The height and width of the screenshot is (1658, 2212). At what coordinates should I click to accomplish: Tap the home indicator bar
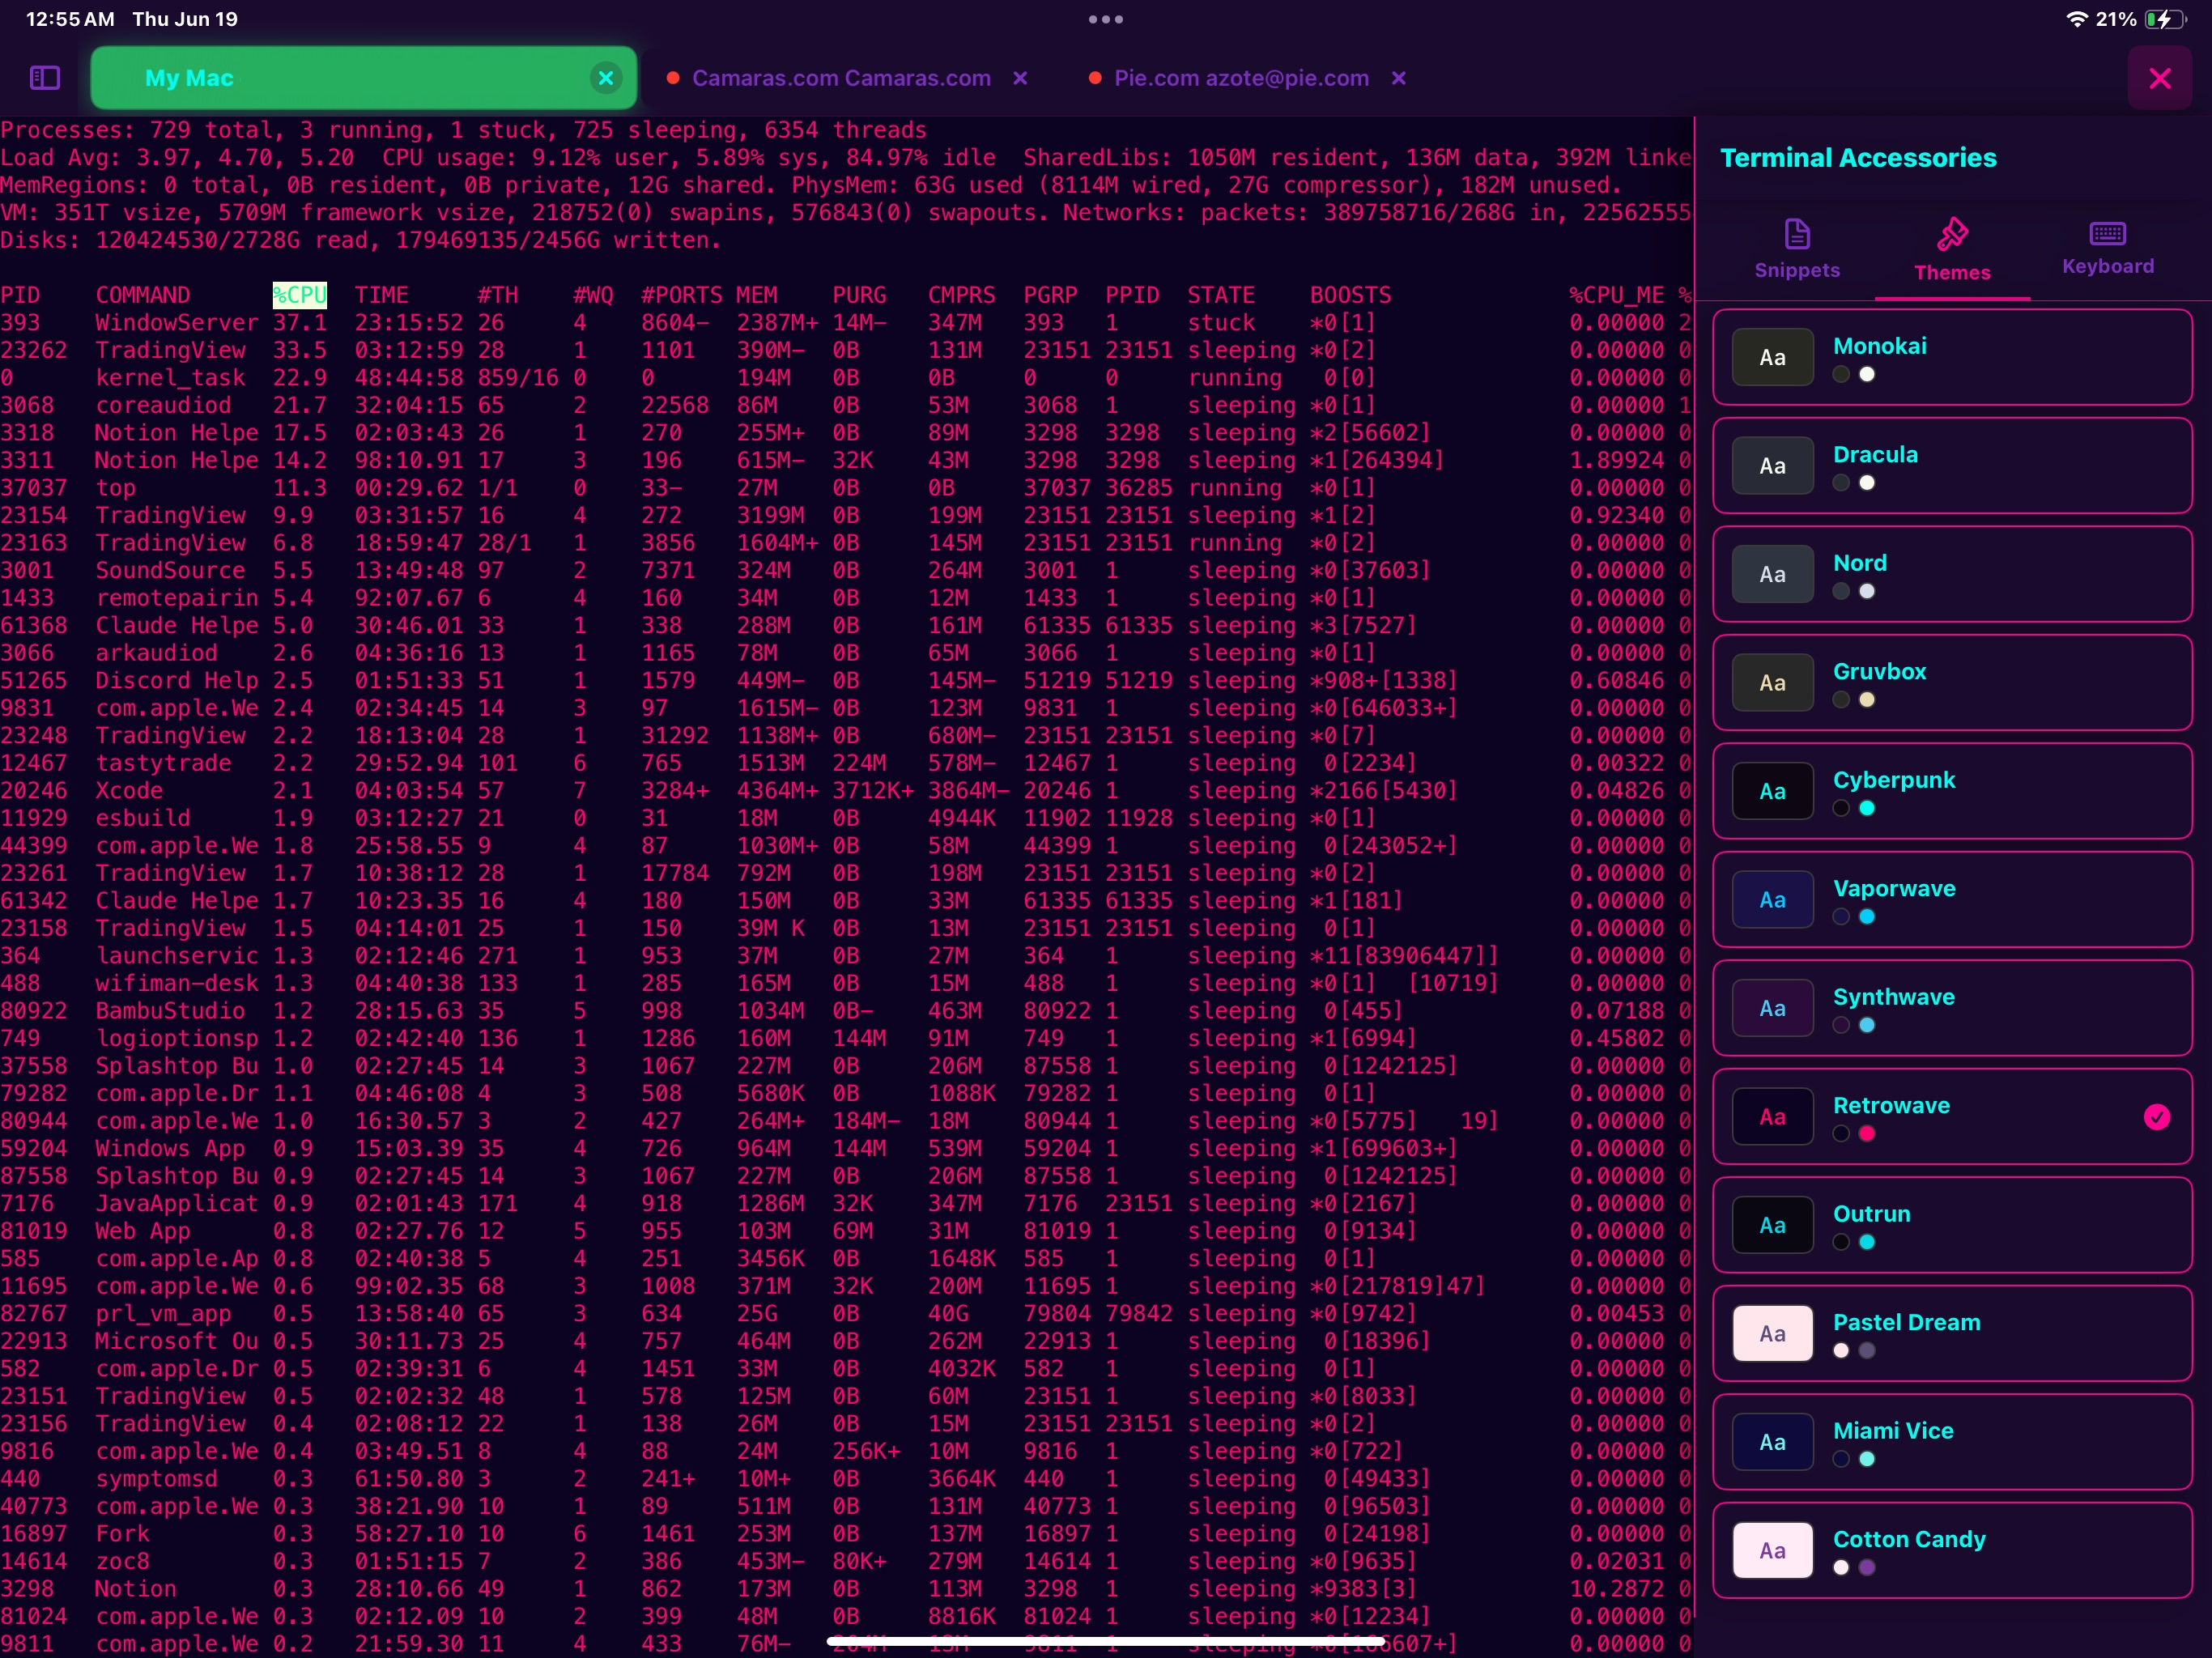pyautogui.click(x=1106, y=1641)
